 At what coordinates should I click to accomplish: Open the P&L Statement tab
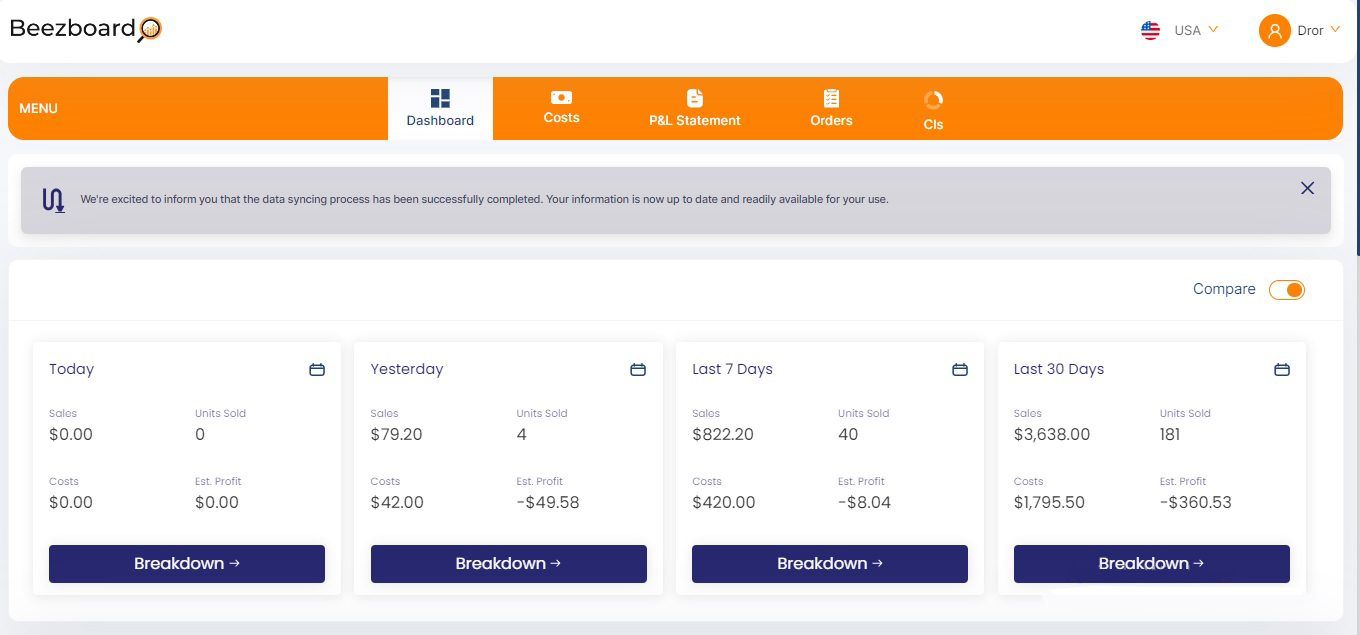pos(695,108)
